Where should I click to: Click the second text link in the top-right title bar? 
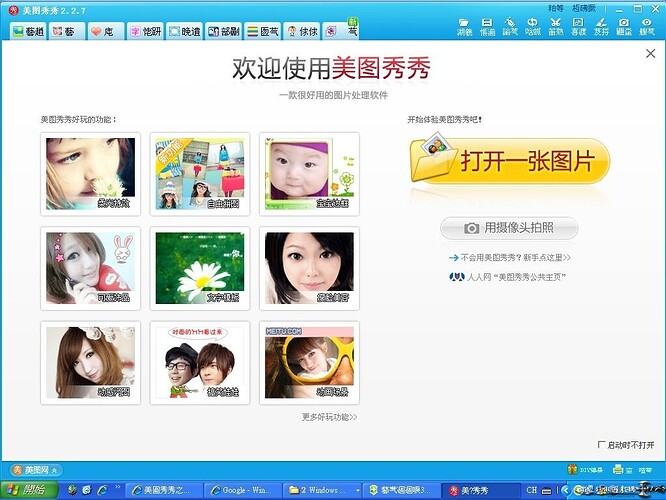point(584,8)
